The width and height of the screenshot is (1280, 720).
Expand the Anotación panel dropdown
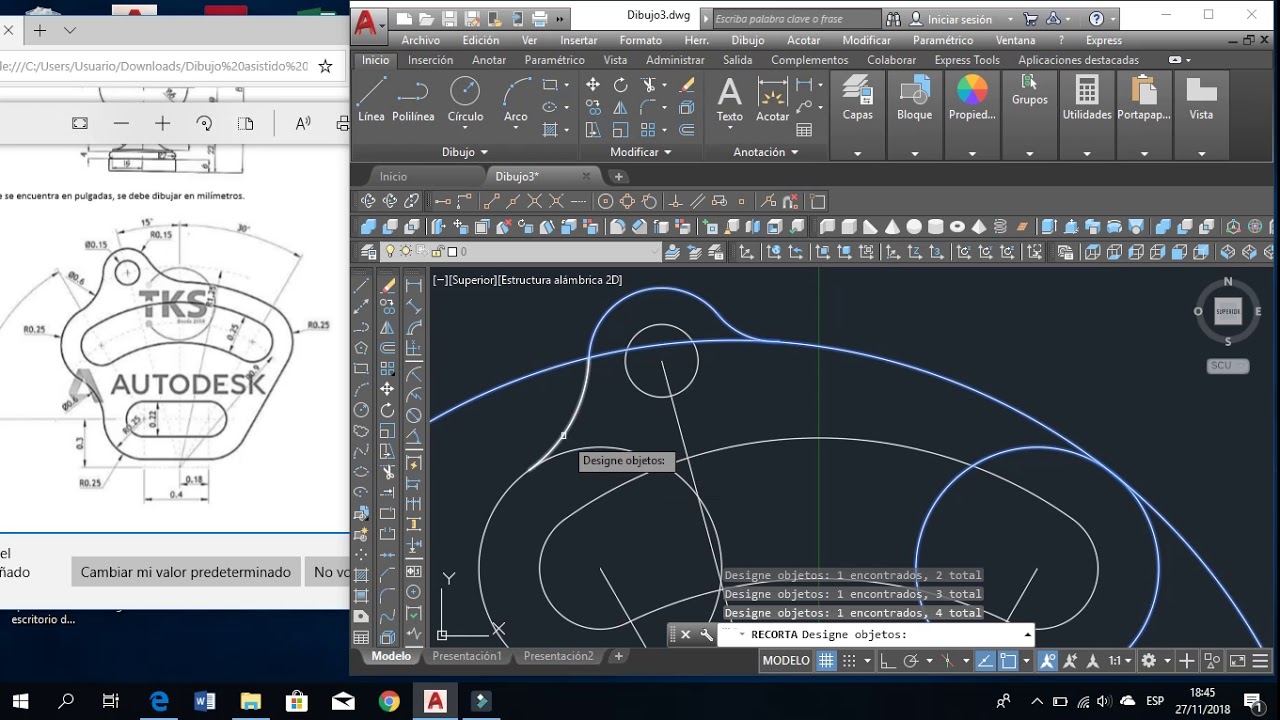coord(766,152)
